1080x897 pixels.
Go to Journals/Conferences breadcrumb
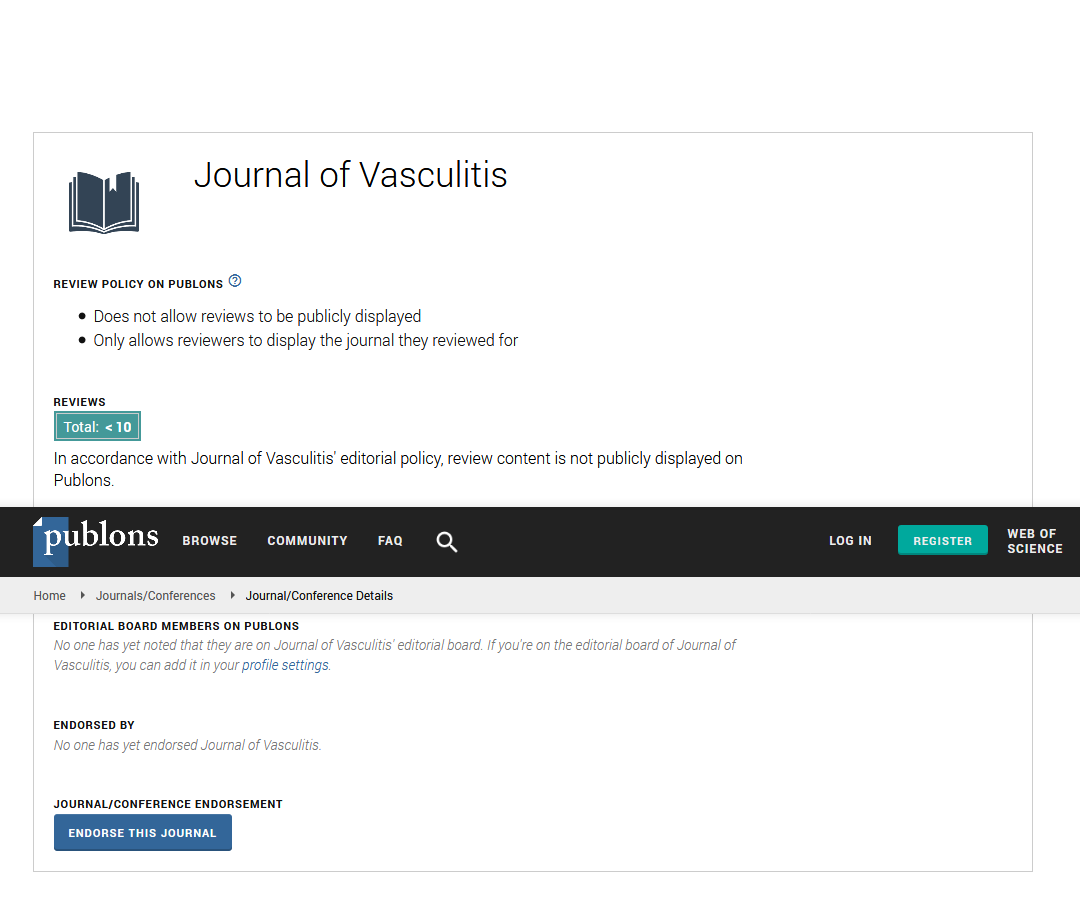click(x=156, y=596)
